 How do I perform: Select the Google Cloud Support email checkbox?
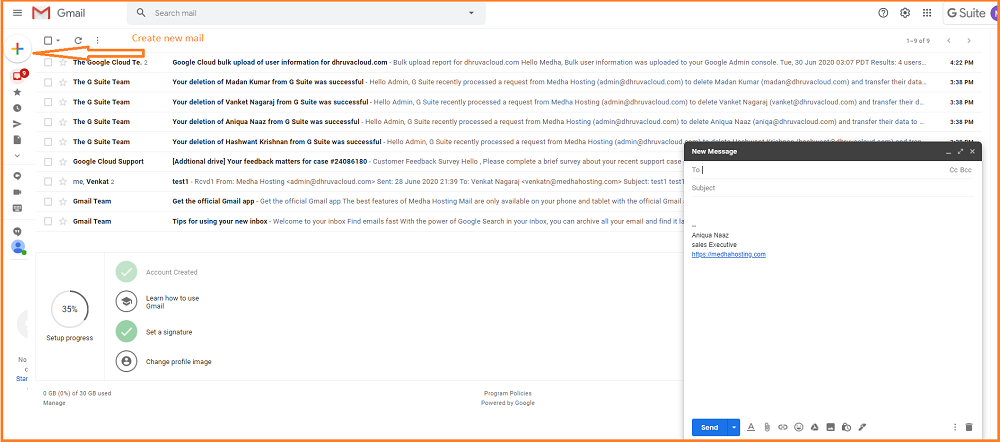[48, 161]
